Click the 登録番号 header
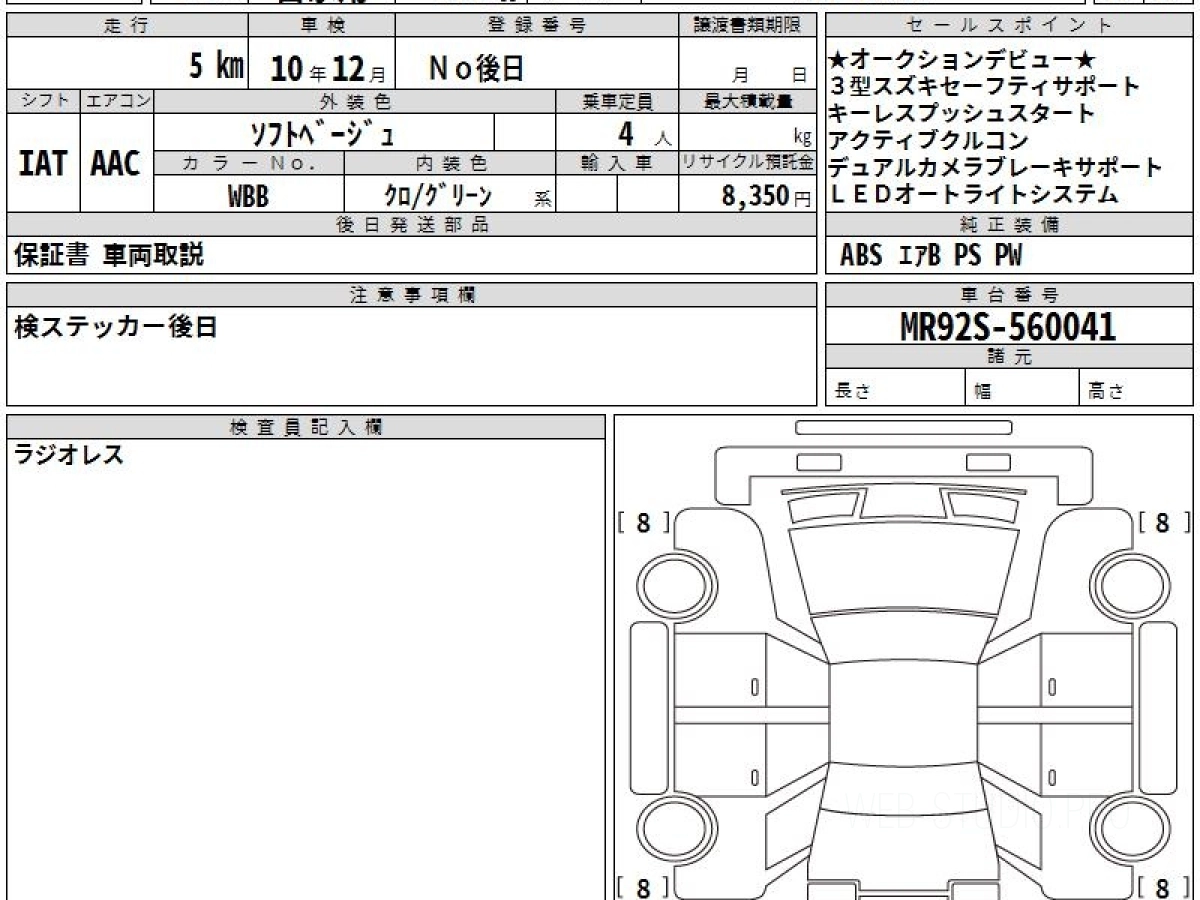 coord(536,26)
